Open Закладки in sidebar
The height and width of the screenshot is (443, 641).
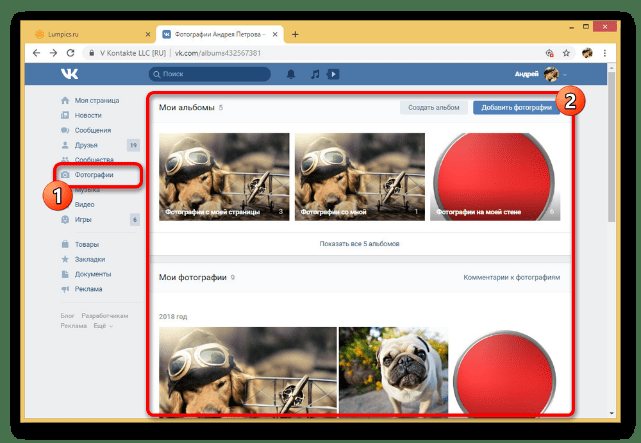90,259
